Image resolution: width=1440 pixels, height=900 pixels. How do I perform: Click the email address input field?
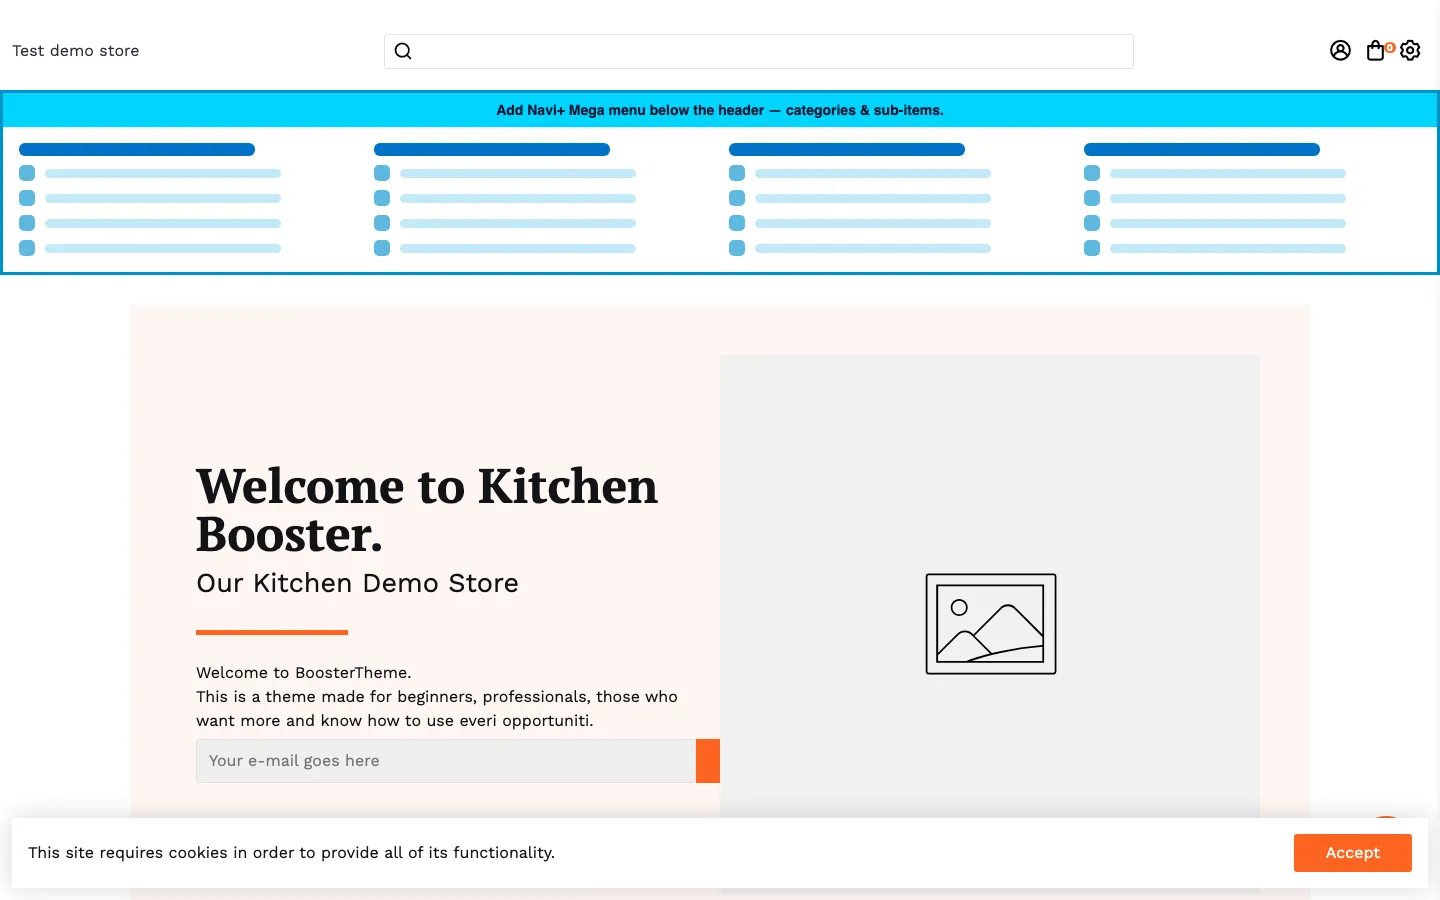[446, 761]
